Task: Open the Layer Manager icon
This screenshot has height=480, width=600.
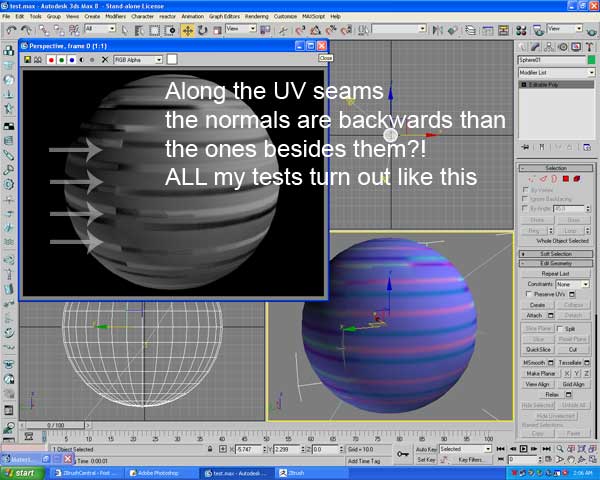Action: pos(471,30)
